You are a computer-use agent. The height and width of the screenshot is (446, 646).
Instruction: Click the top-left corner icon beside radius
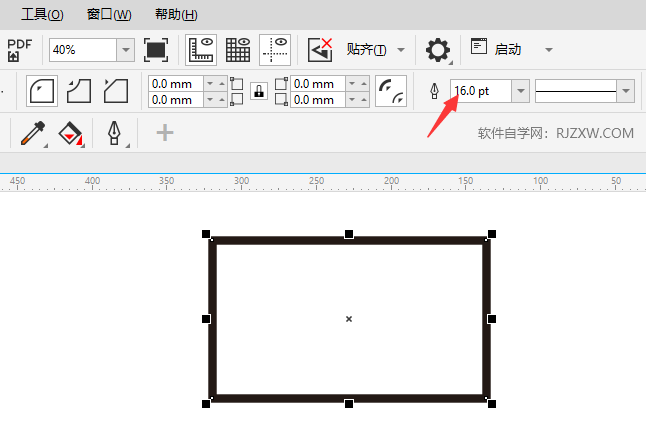(236, 84)
